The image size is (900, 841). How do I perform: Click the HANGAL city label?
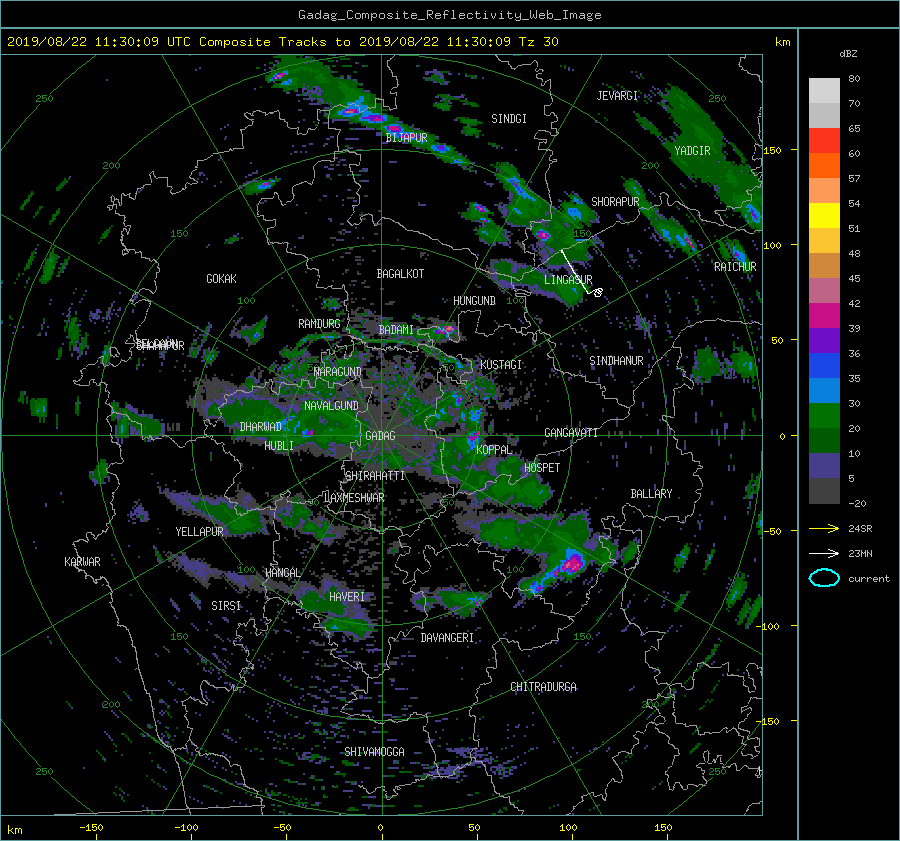pos(282,573)
